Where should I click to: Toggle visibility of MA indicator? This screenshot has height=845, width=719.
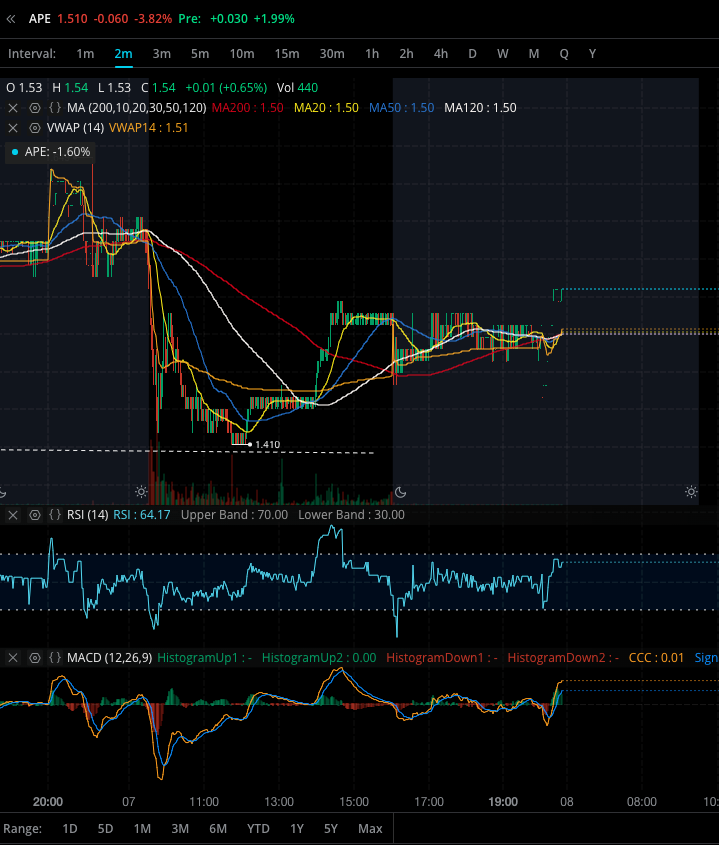tap(34, 108)
